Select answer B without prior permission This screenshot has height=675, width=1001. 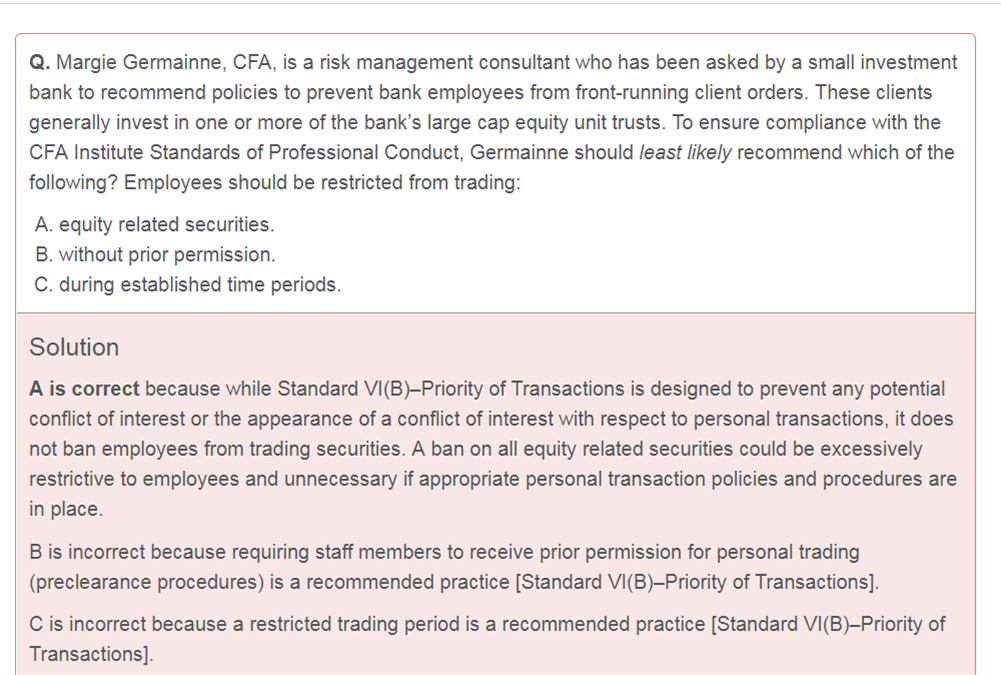(x=155, y=255)
